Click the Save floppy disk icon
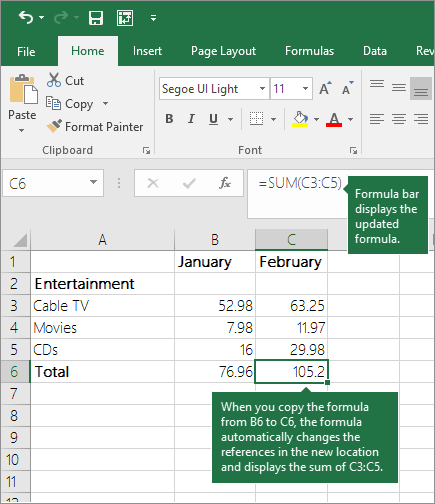 pyautogui.click(x=96, y=18)
